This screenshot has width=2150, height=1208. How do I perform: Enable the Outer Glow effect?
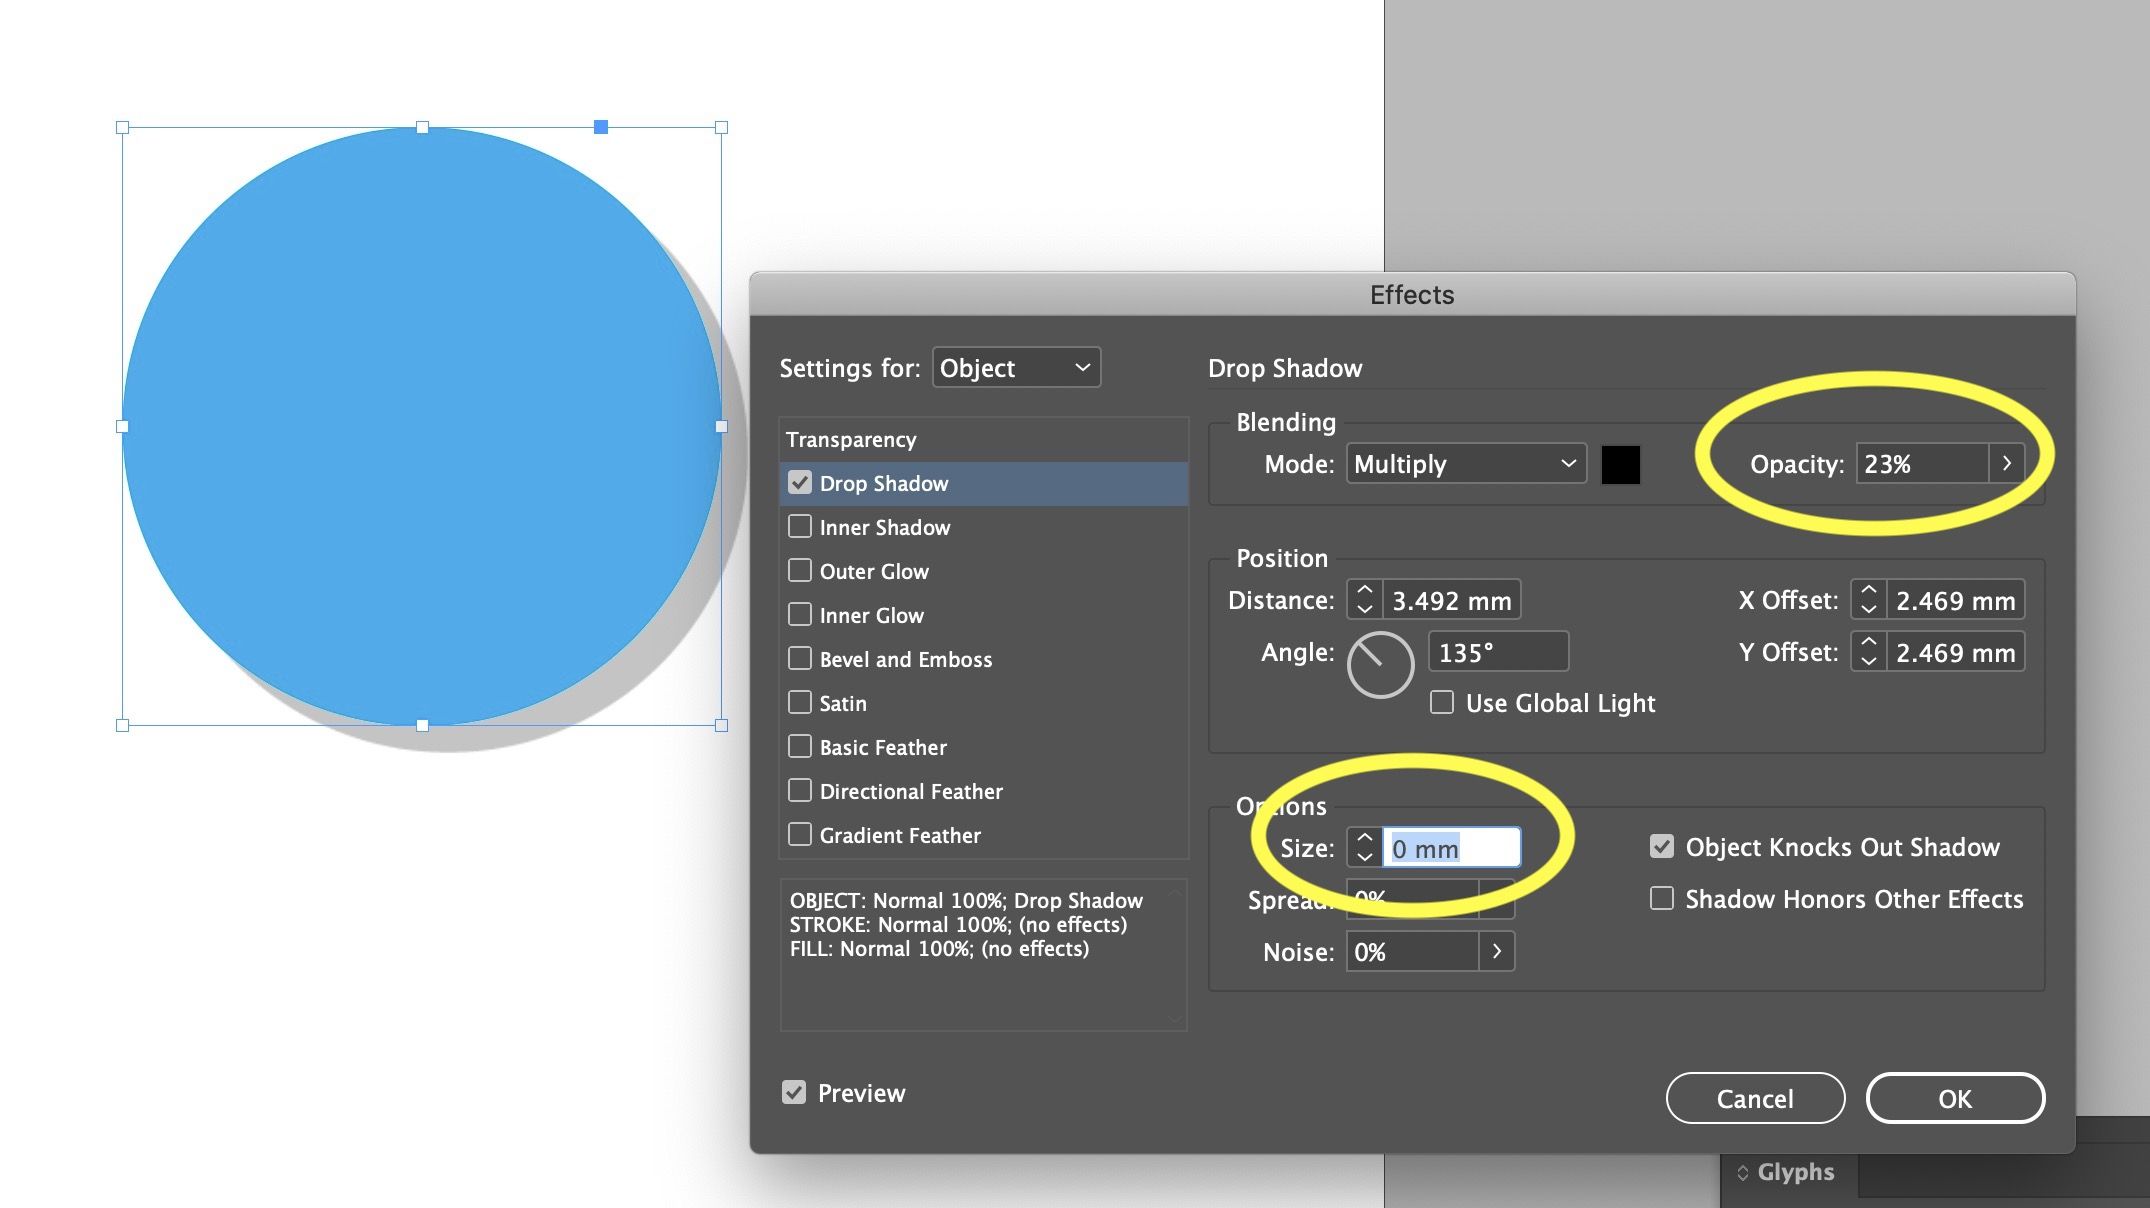point(800,570)
